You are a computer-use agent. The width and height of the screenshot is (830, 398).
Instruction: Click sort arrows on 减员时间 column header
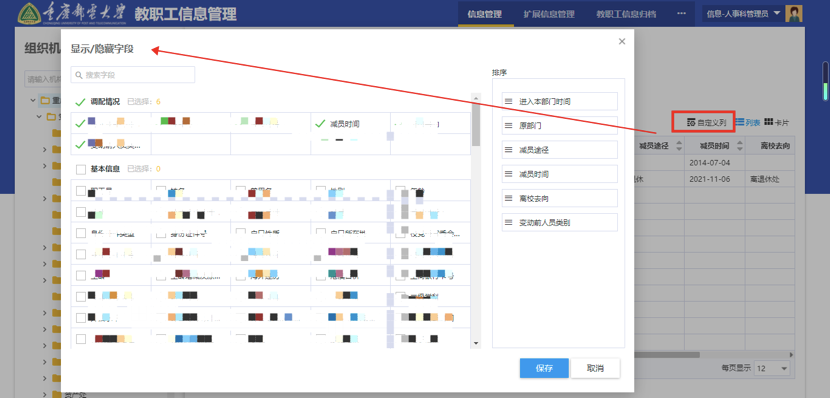point(740,146)
